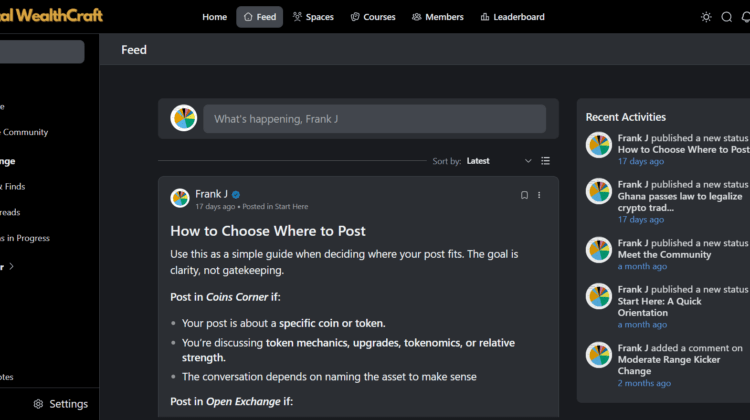Viewport: 750px width, 420px height.
Task: Expand the sidebar section chevron arrow
Action: [x=15, y=267]
